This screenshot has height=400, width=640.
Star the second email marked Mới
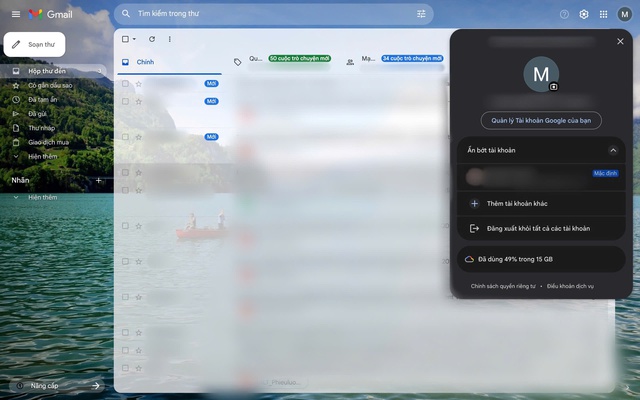point(138,101)
